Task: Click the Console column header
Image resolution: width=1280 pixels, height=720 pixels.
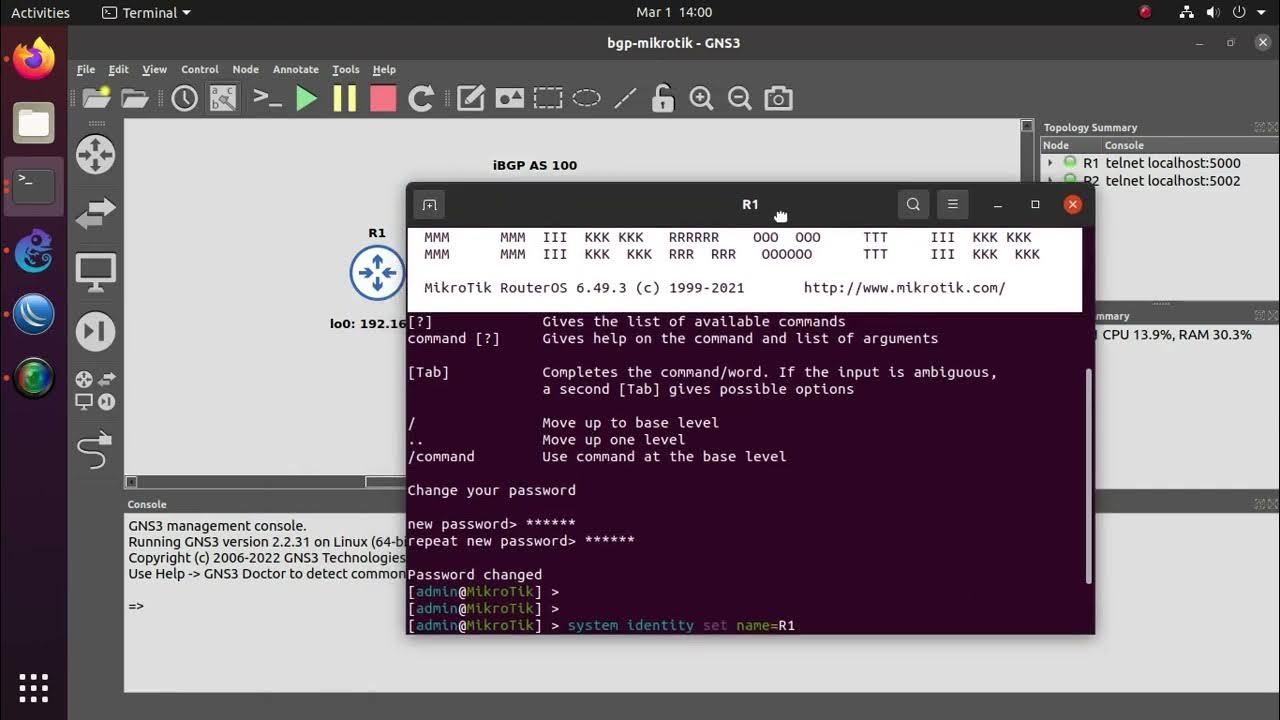Action: [1188, 145]
